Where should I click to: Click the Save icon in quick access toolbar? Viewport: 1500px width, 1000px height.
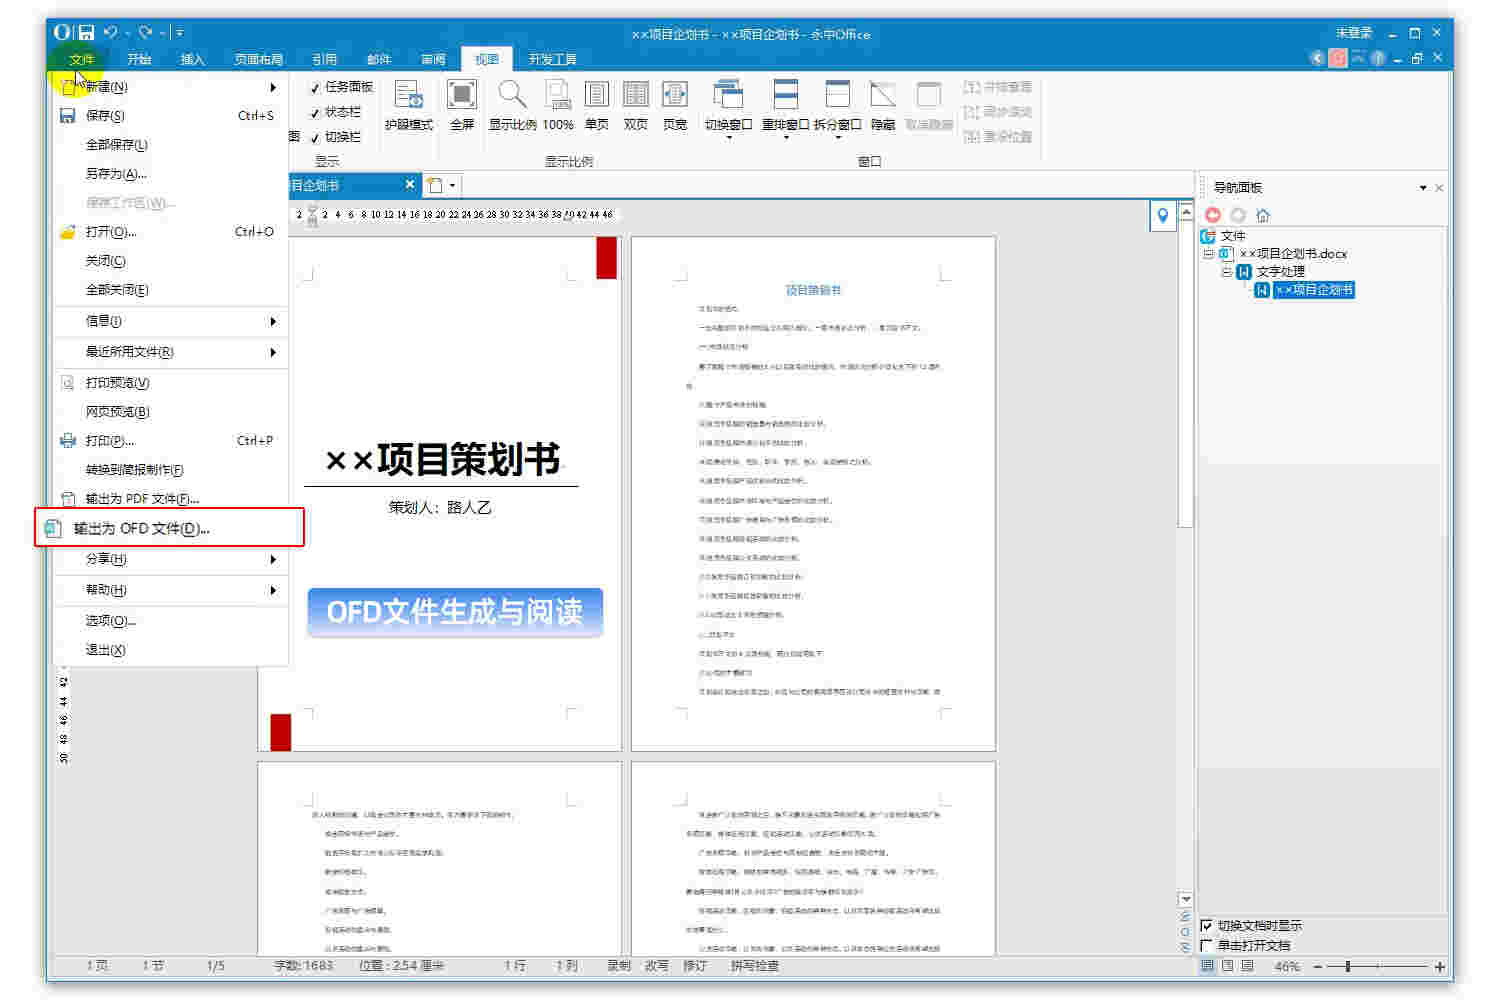pyautogui.click(x=88, y=31)
